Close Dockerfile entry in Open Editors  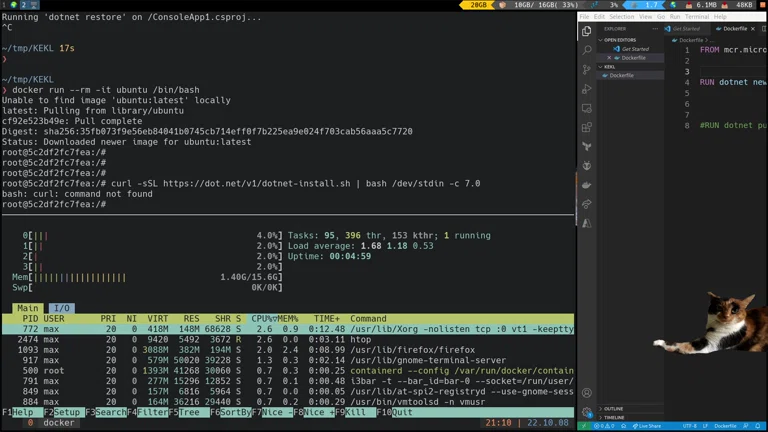coord(609,58)
